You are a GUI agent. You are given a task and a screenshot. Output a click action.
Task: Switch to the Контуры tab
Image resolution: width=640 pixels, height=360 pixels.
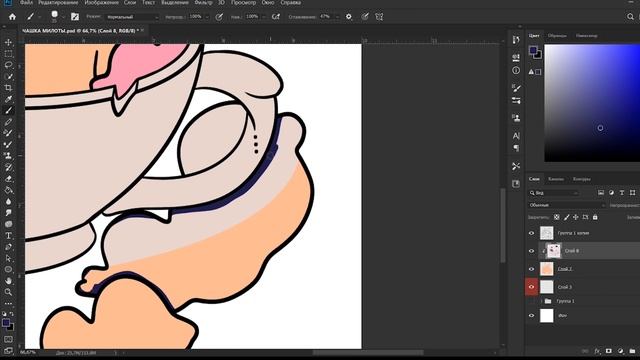(582, 179)
